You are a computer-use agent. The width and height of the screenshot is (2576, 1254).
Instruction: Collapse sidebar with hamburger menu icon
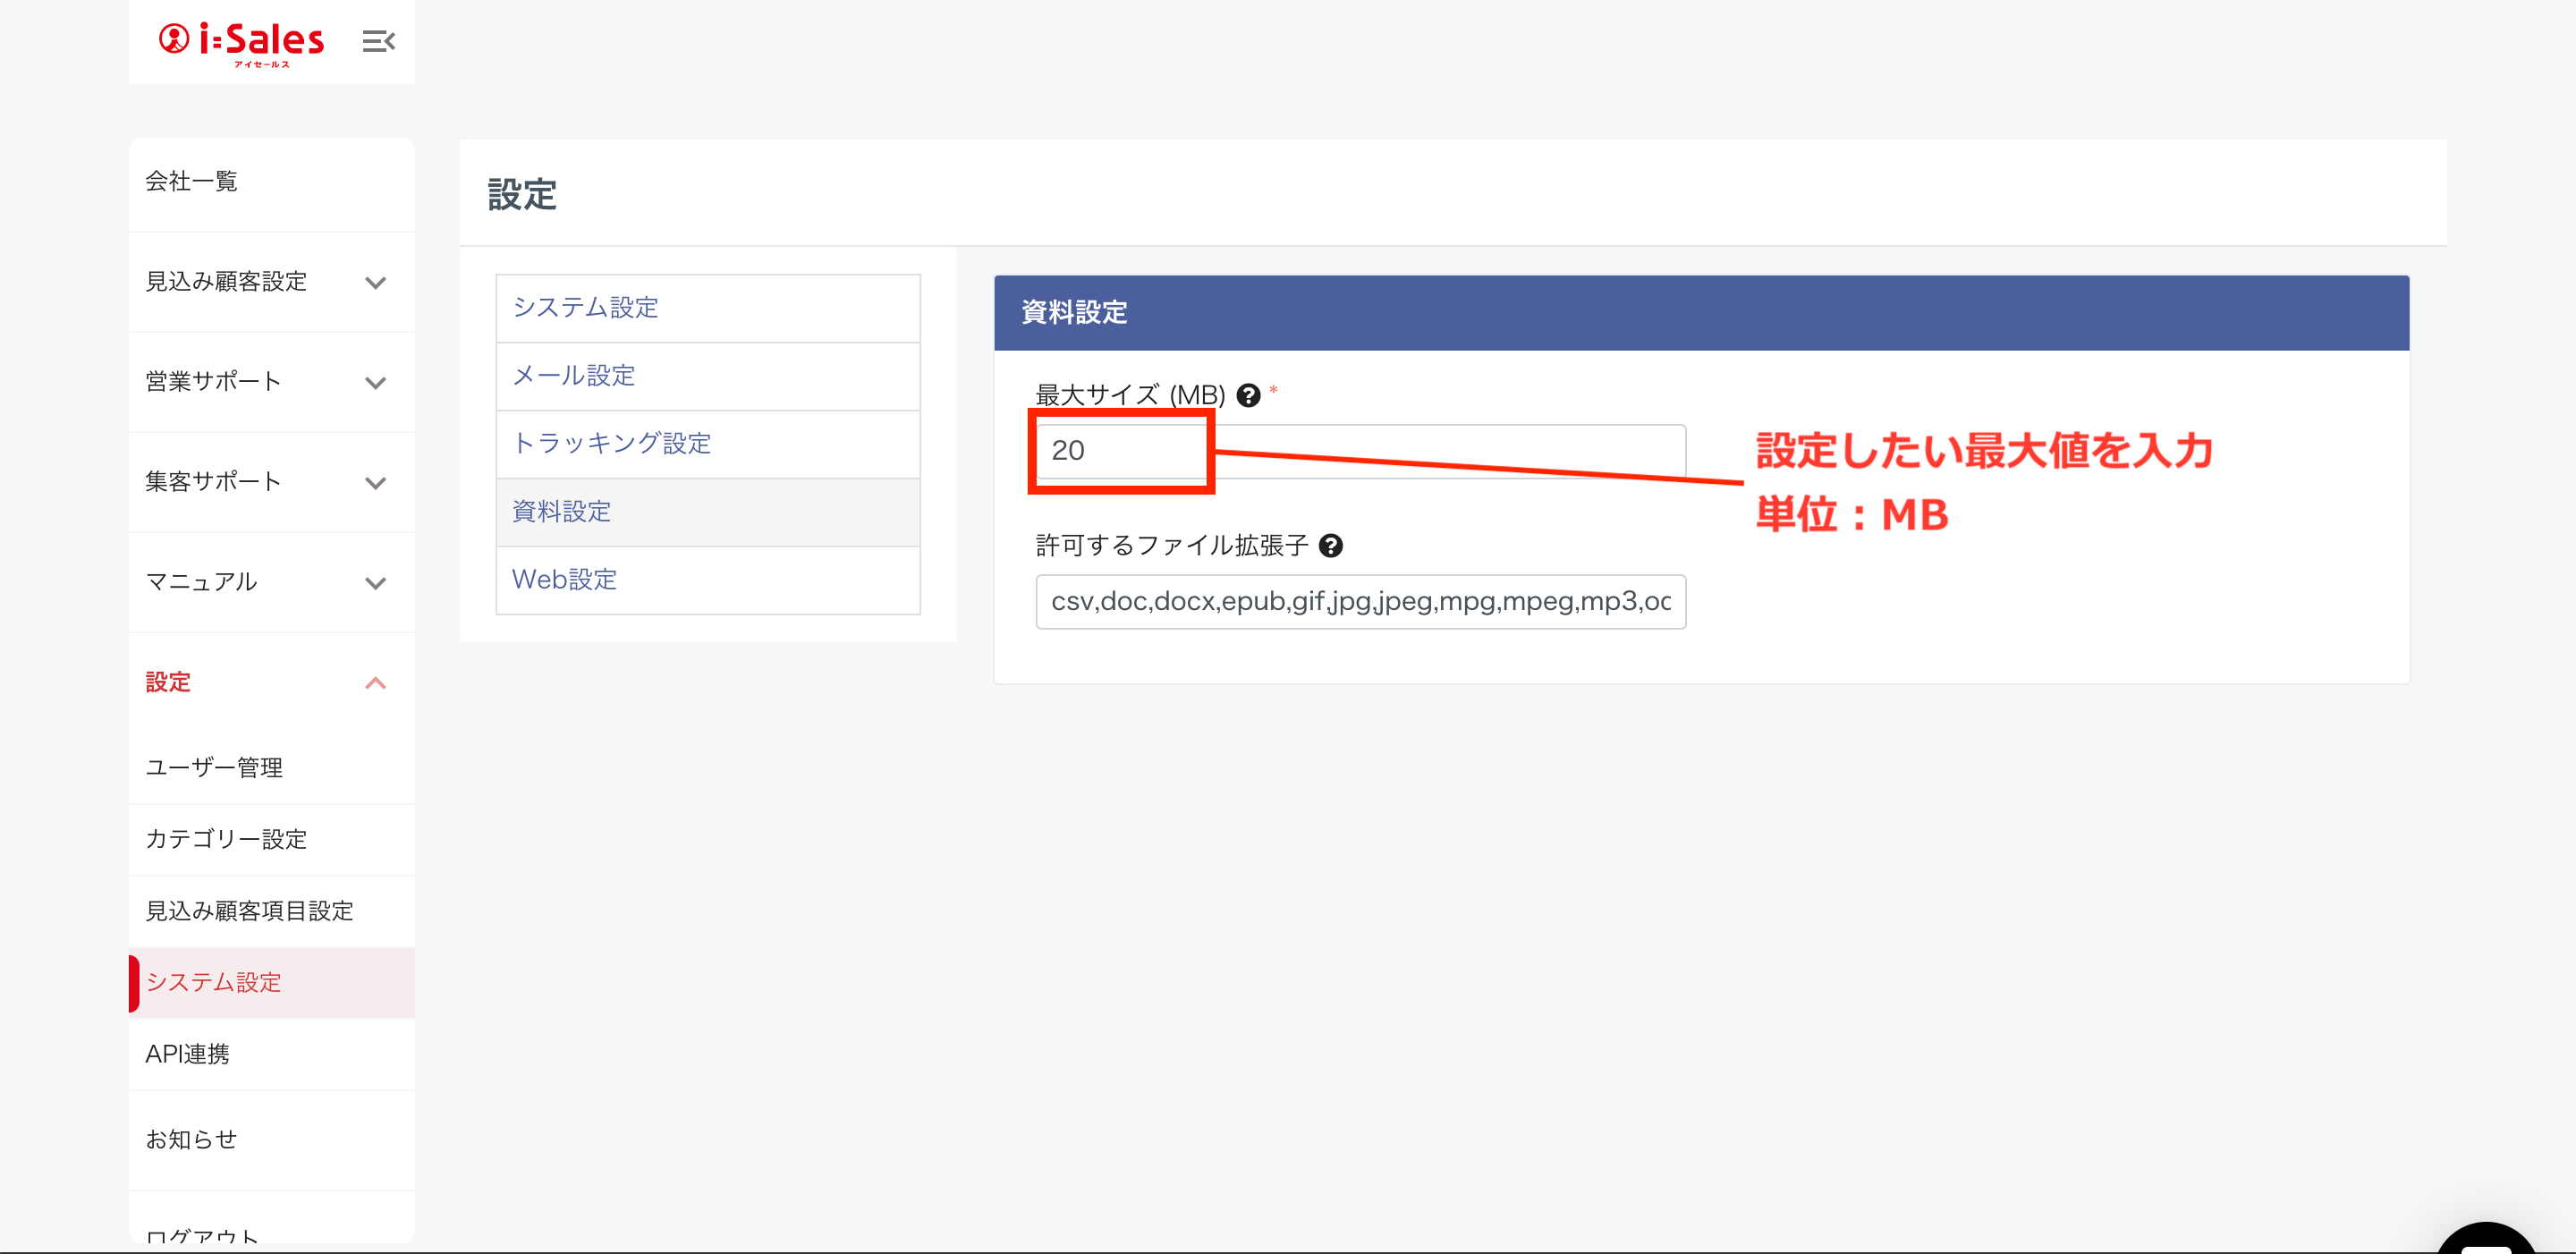coord(378,42)
